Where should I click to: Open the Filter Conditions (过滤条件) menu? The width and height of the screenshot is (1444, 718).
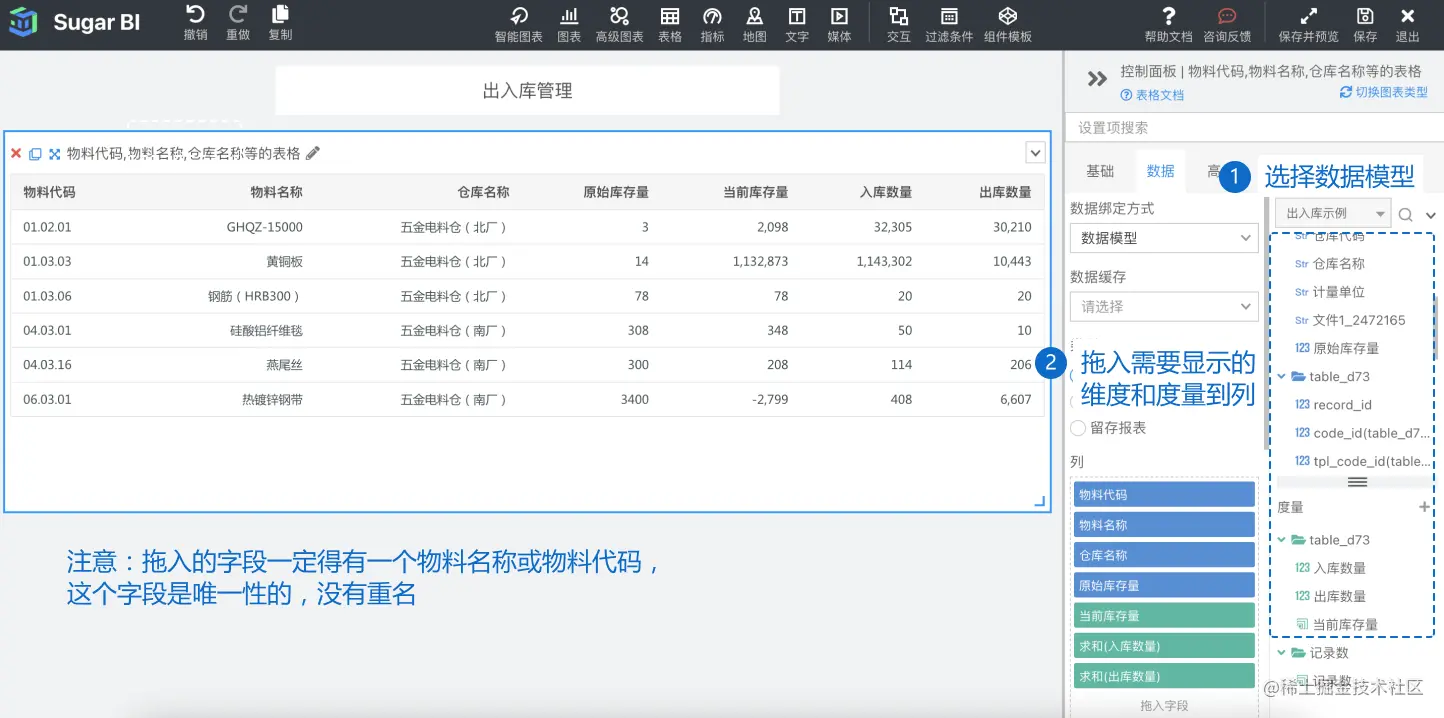[949, 25]
